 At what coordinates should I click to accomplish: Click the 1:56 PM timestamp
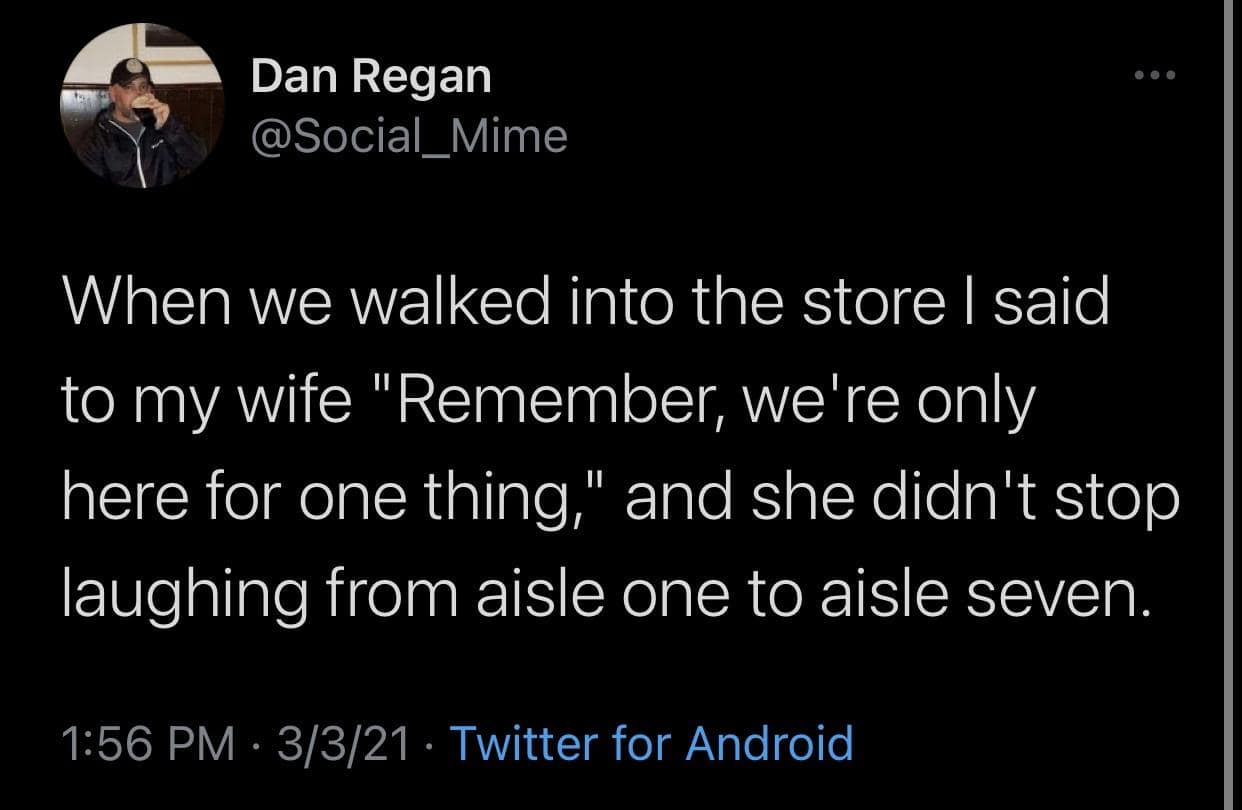(x=147, y=744)
